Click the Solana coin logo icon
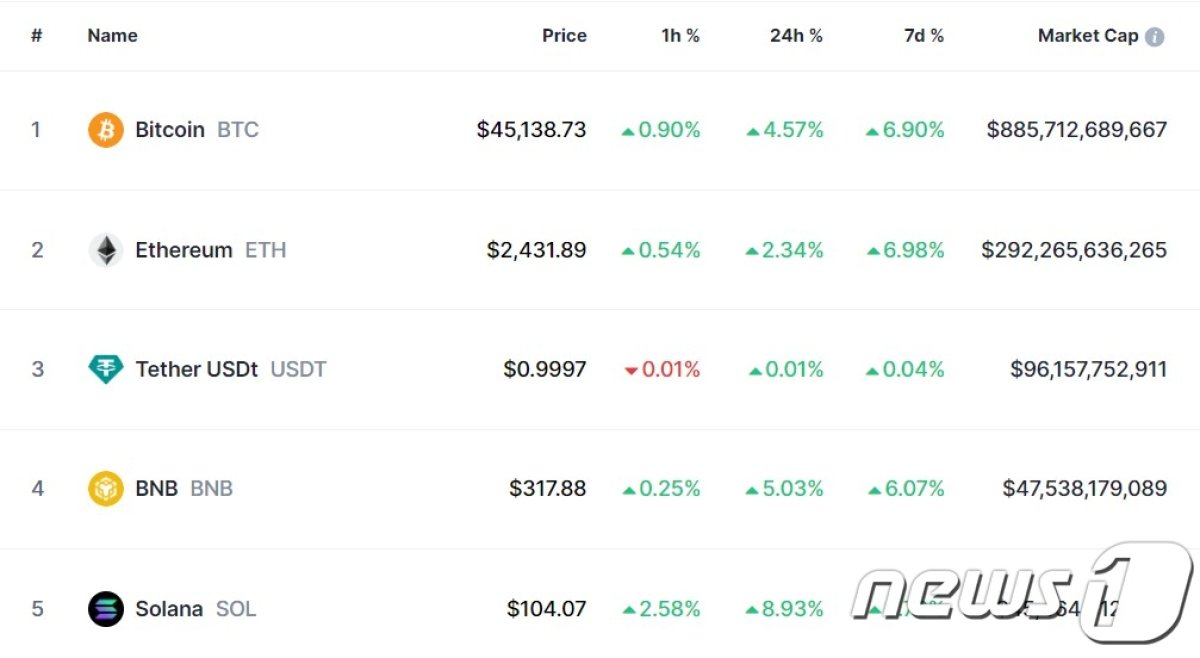This screenshot has width=1200, height=658. pos(105,609)
